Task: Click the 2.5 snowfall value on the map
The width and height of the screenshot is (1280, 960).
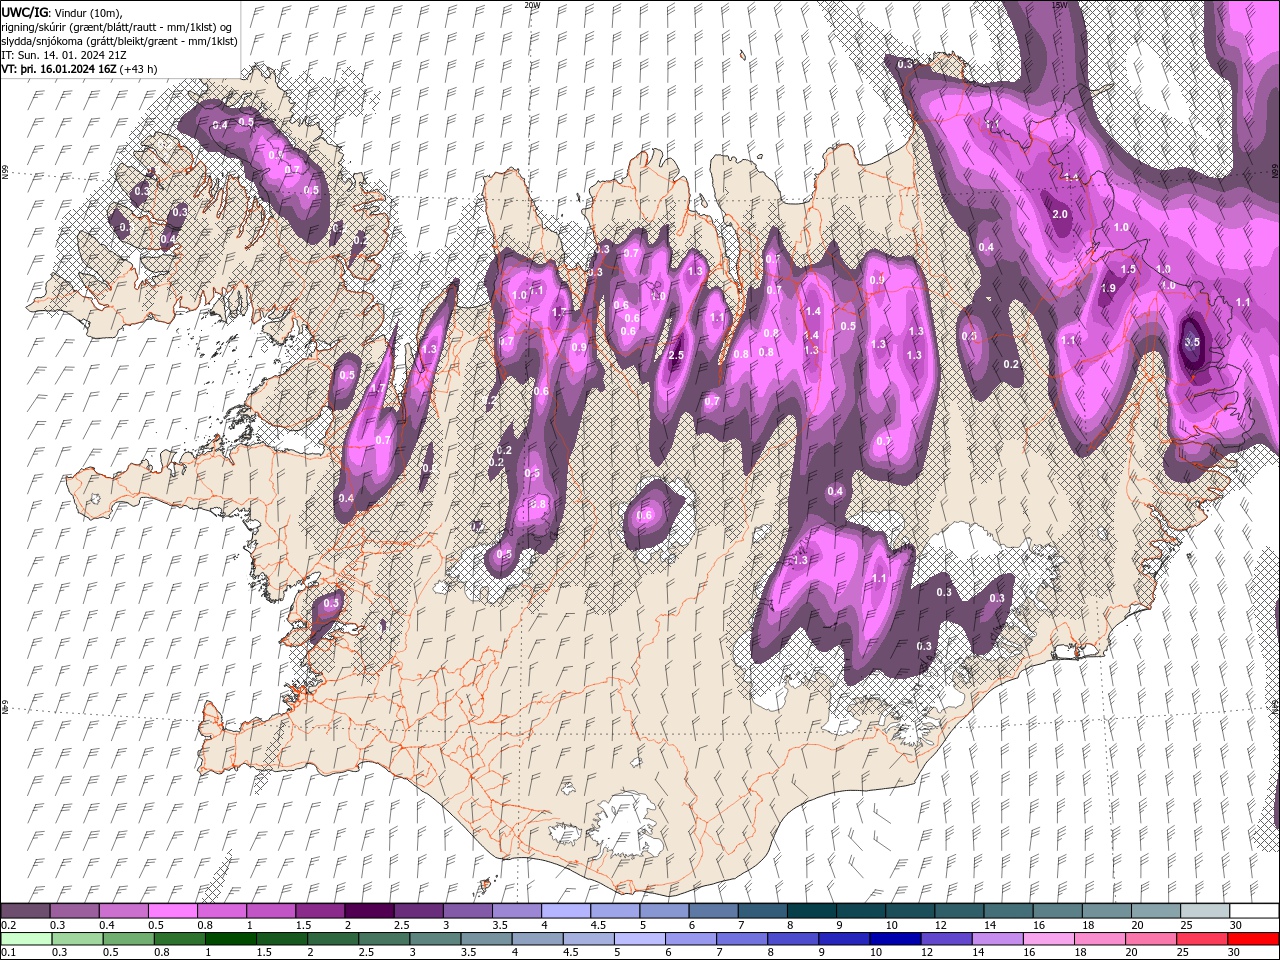Action: point(676,355)
